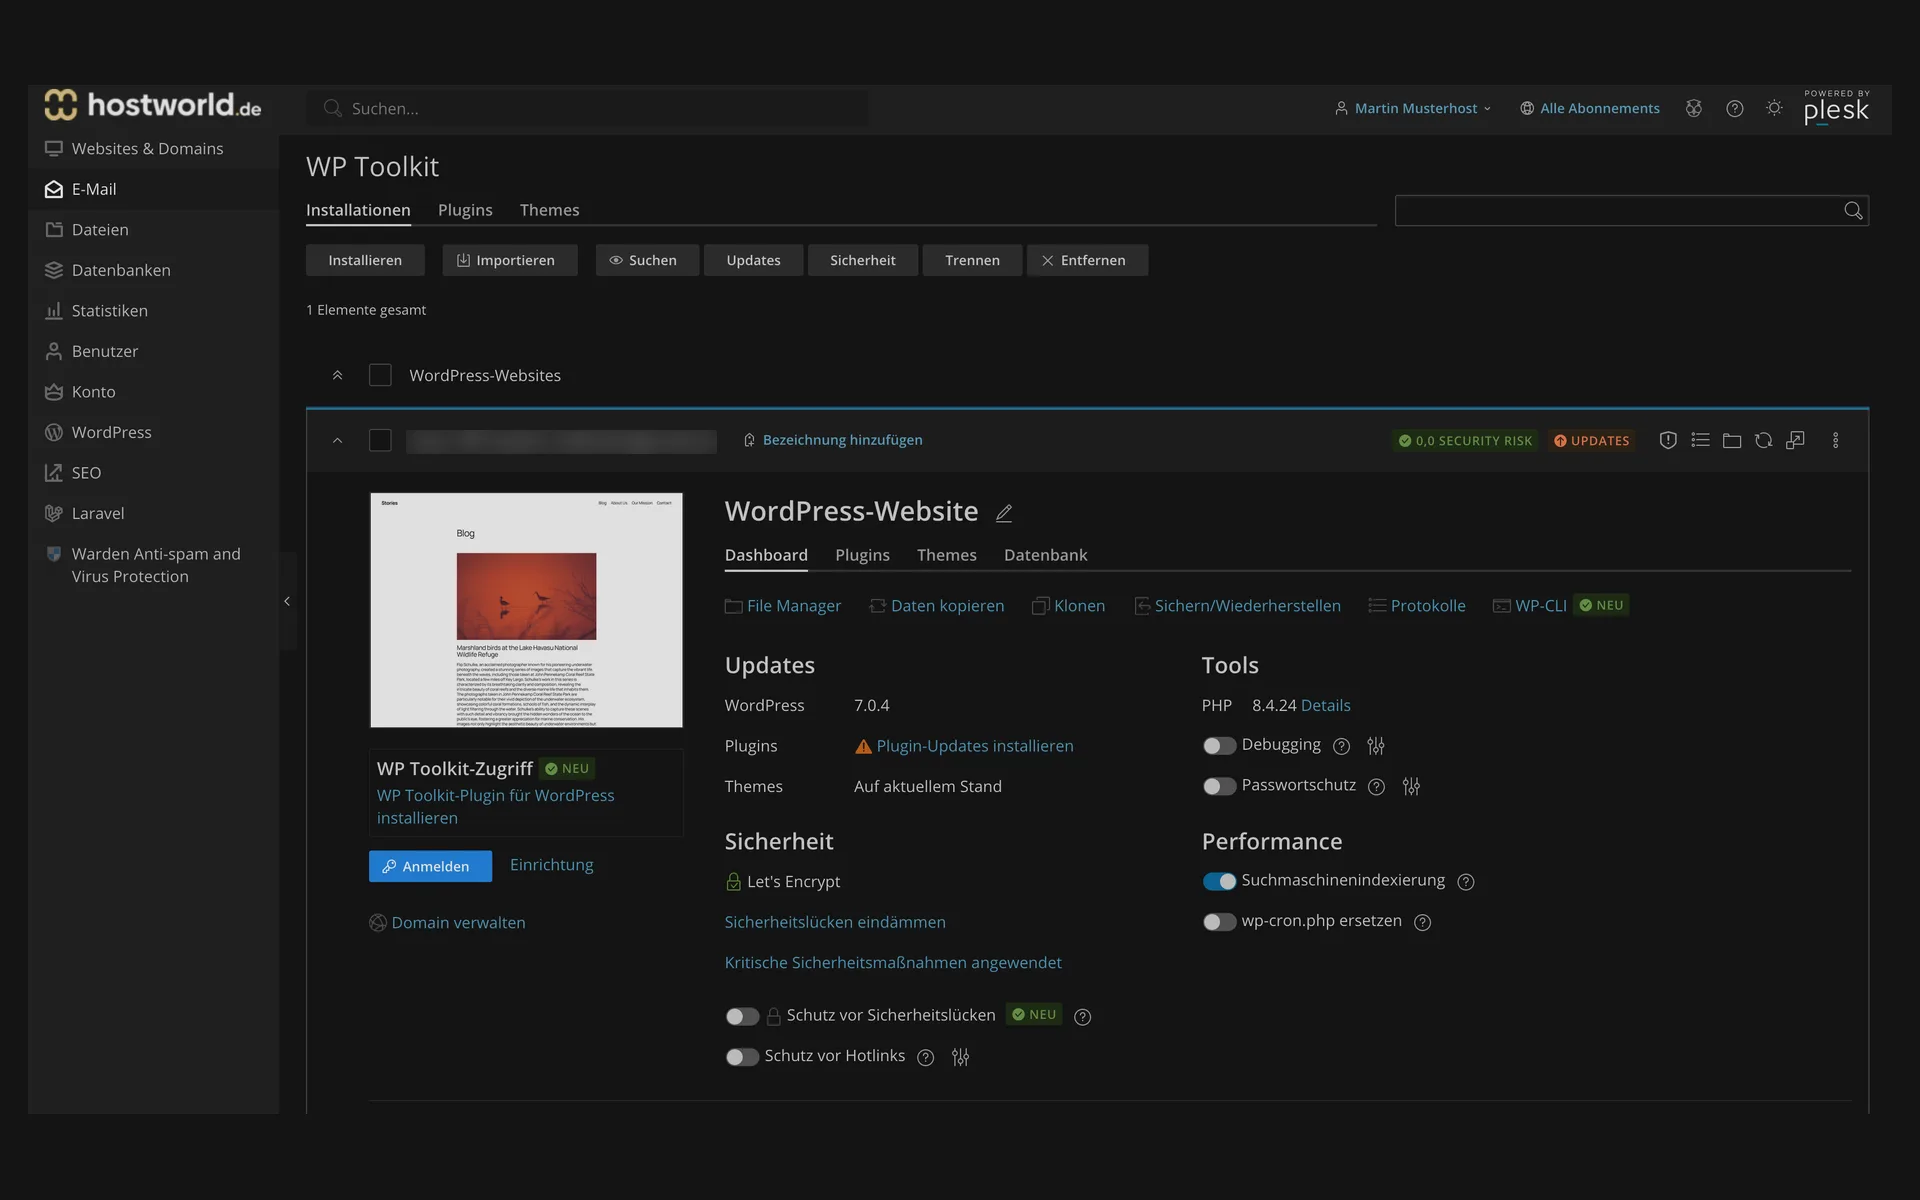Open Debugging settings sliders icon
The image size is (1920, 1200).
coord(1376,746)
